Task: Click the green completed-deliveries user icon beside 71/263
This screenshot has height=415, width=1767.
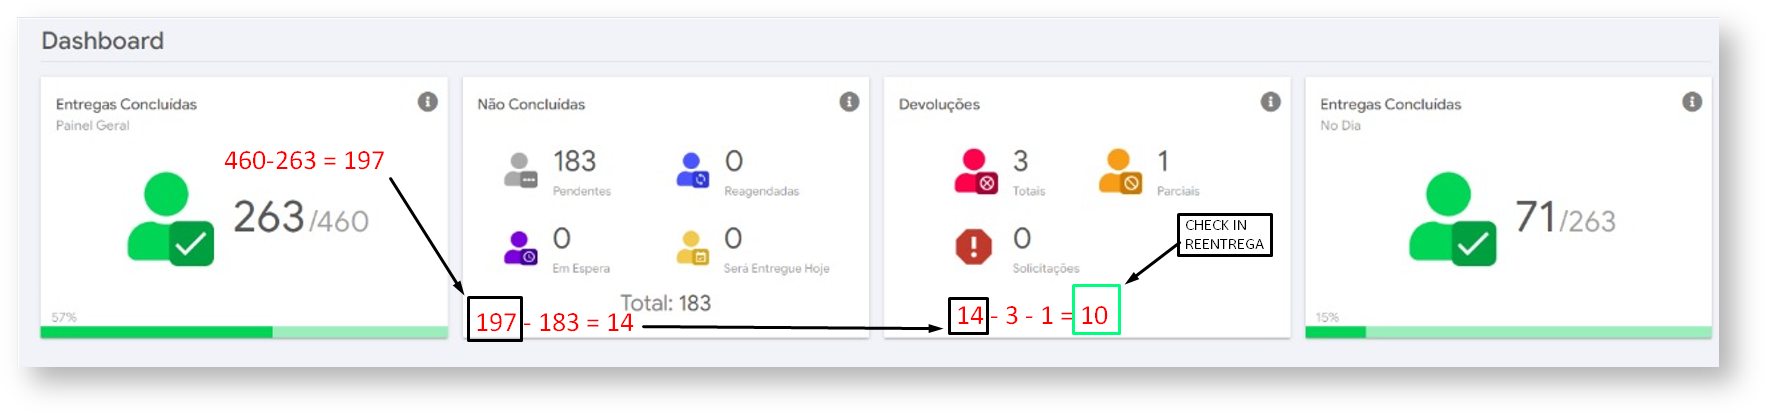Action: pyautogui.click(x=1452, y=219)
